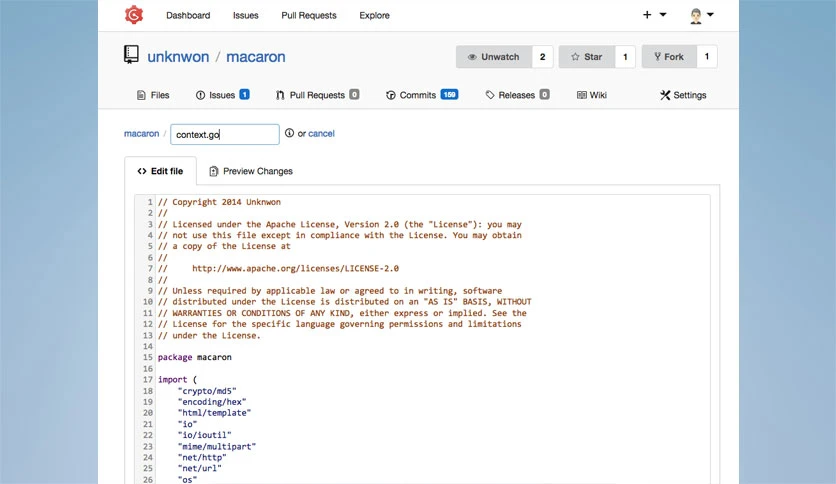Image resolution: width=836 pixels, height=484 pixels.
Task: Click the Releases count badge 0
Action: (x=544, y=94)
